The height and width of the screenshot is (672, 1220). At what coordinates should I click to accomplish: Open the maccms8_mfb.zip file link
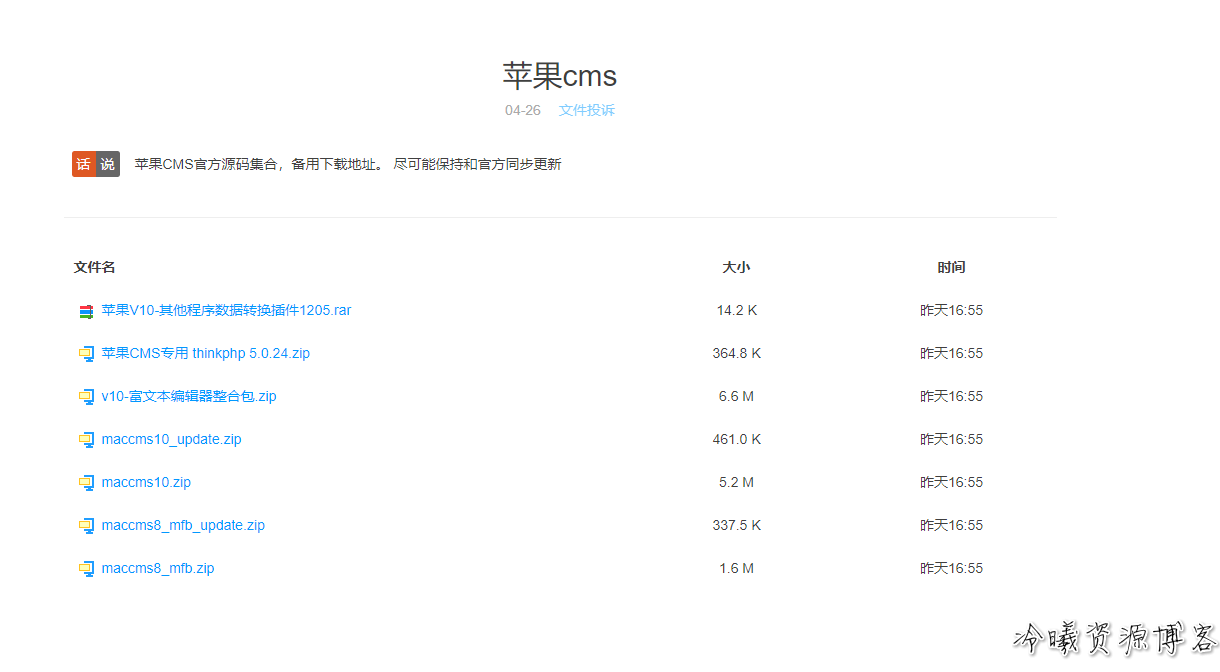[x=158, y=568]
